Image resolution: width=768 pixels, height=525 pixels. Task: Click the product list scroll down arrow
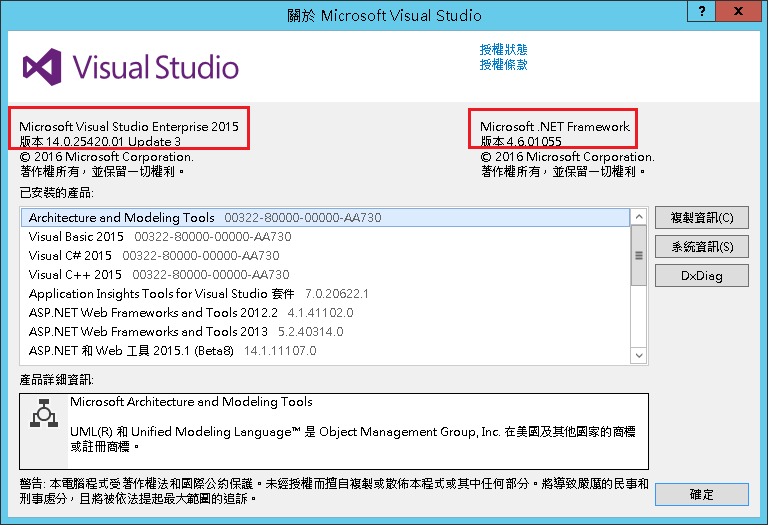(639, 356)
